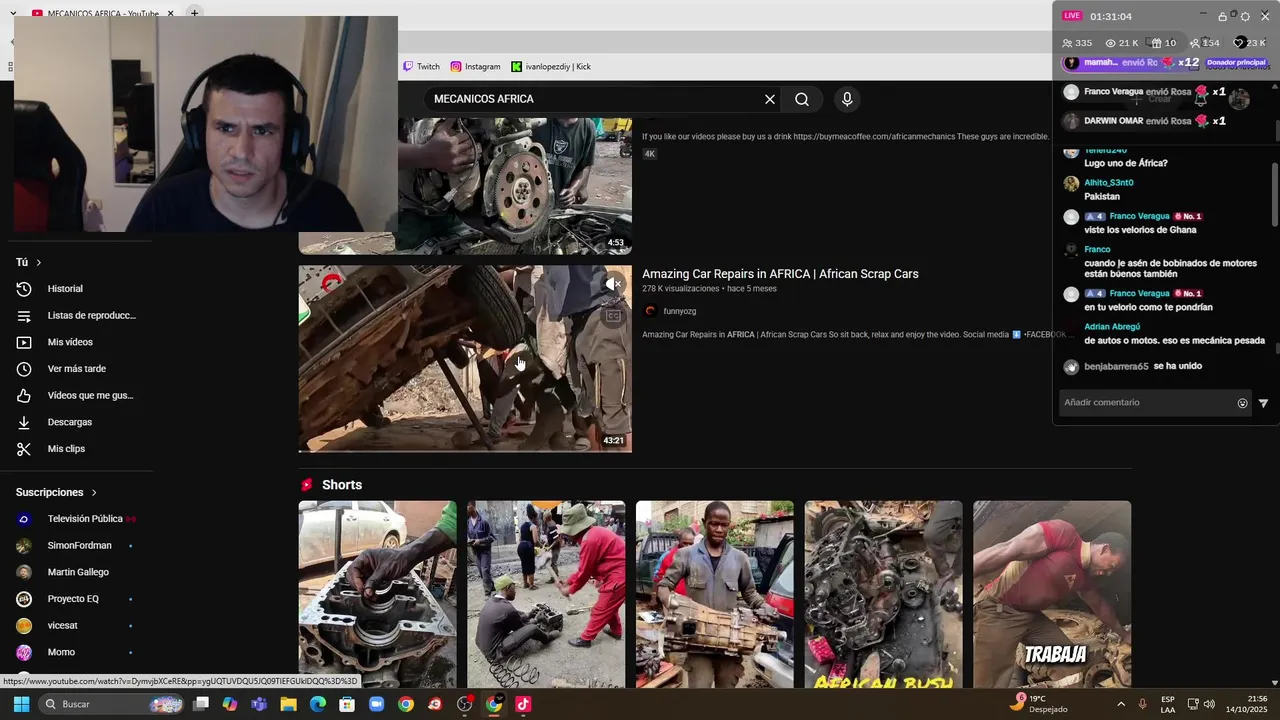This screenshot has height=720, width=1280.
Task: Open the Twitch bookmark
Action: (421, 67)
